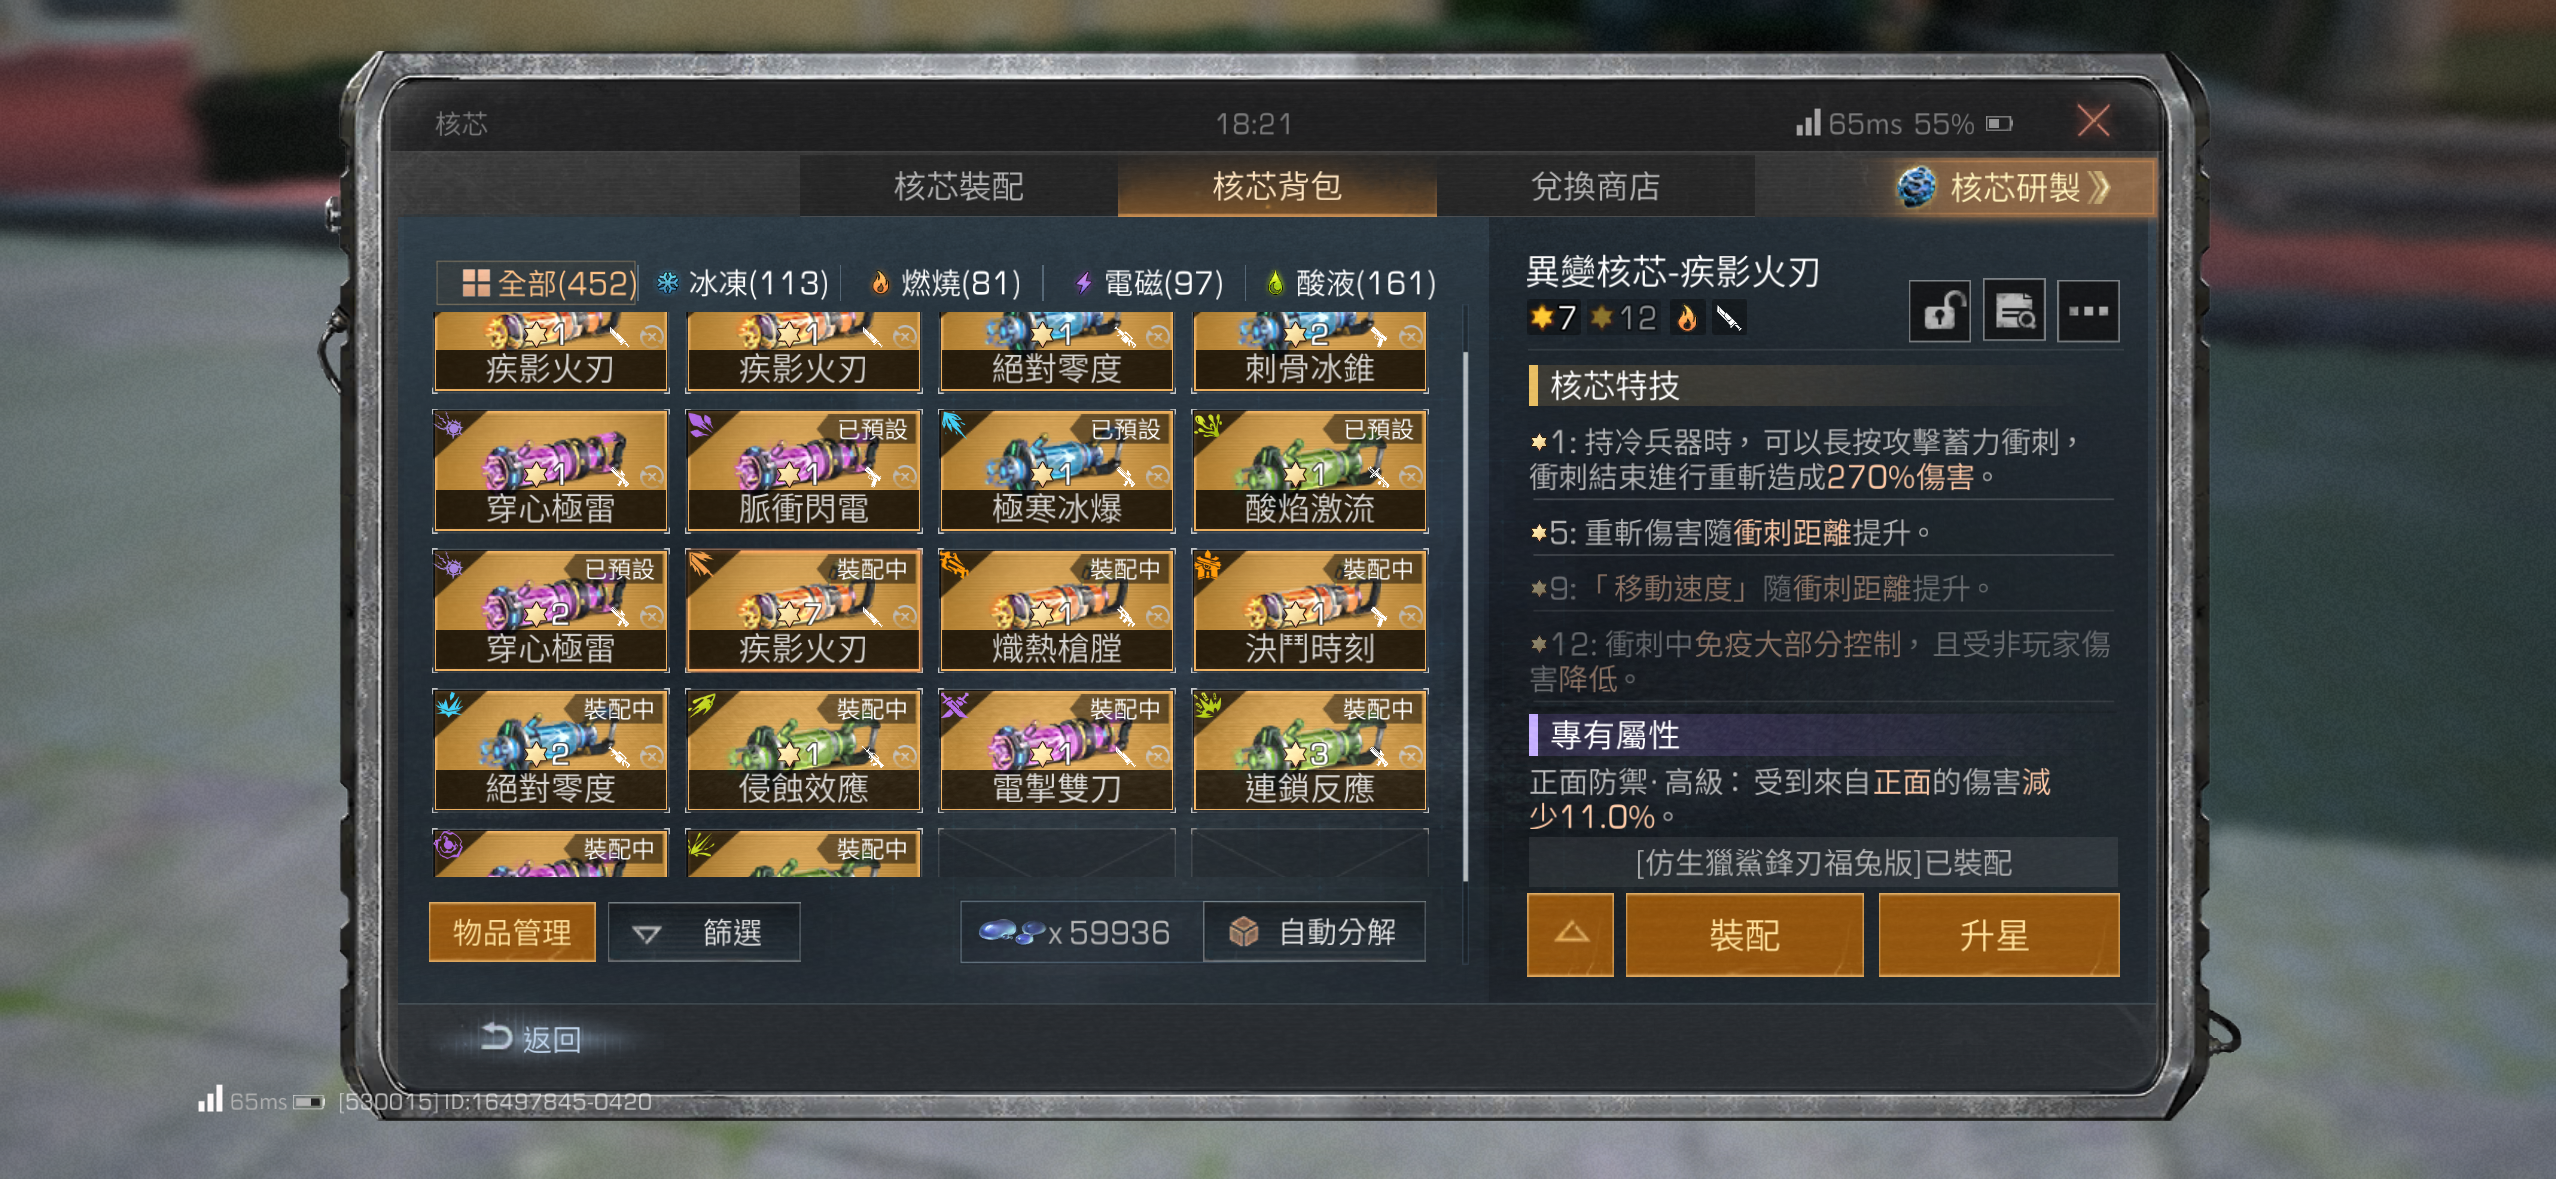
Task: Click the 核芯研製 globe icon
Action: 1916,187
